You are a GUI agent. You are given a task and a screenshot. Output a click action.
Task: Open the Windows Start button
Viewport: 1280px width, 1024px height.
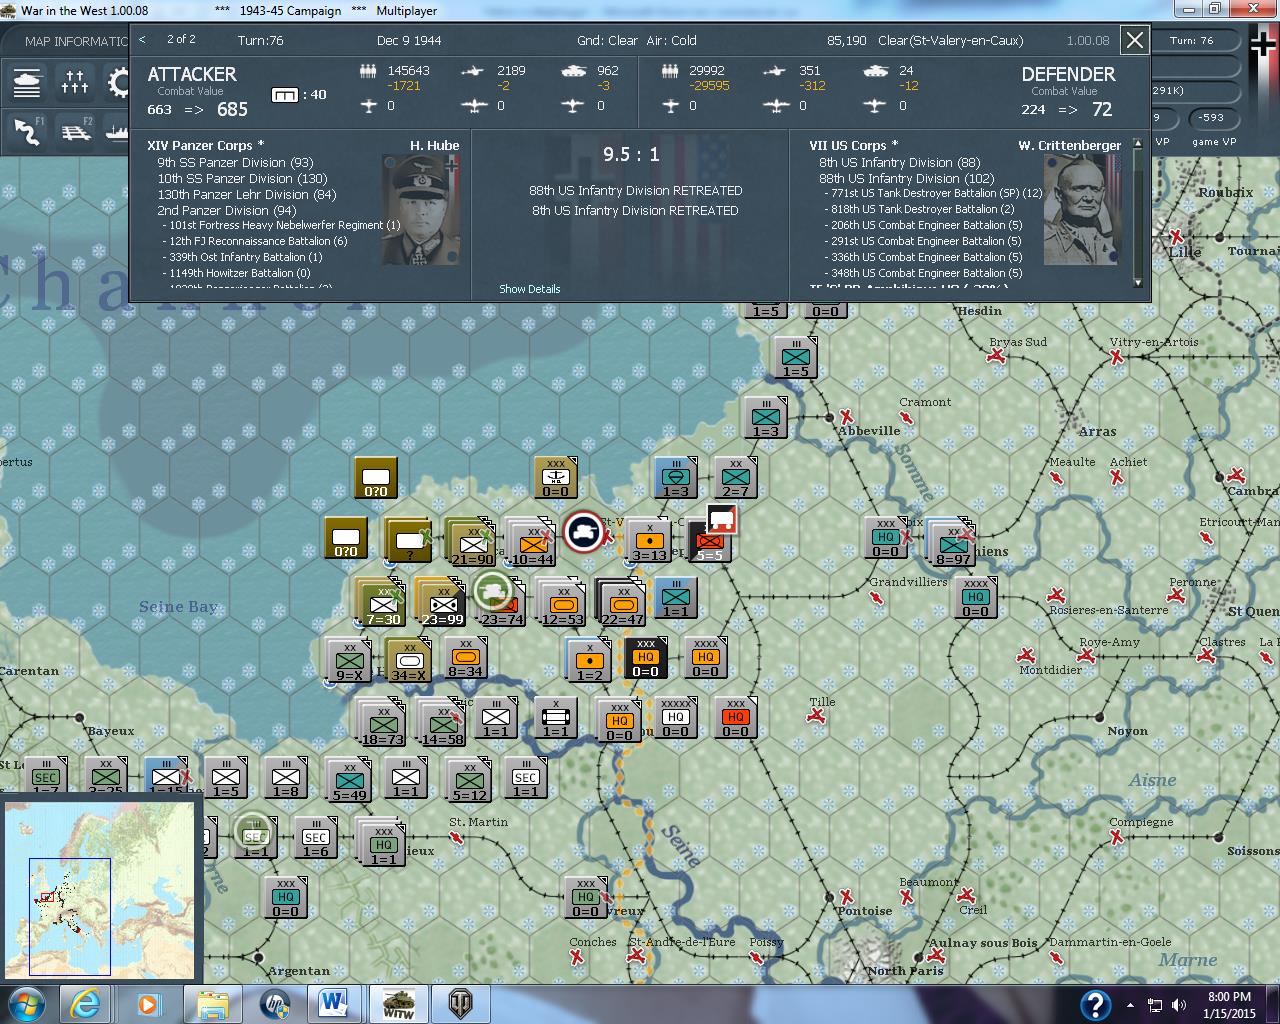pos(24,1004)
